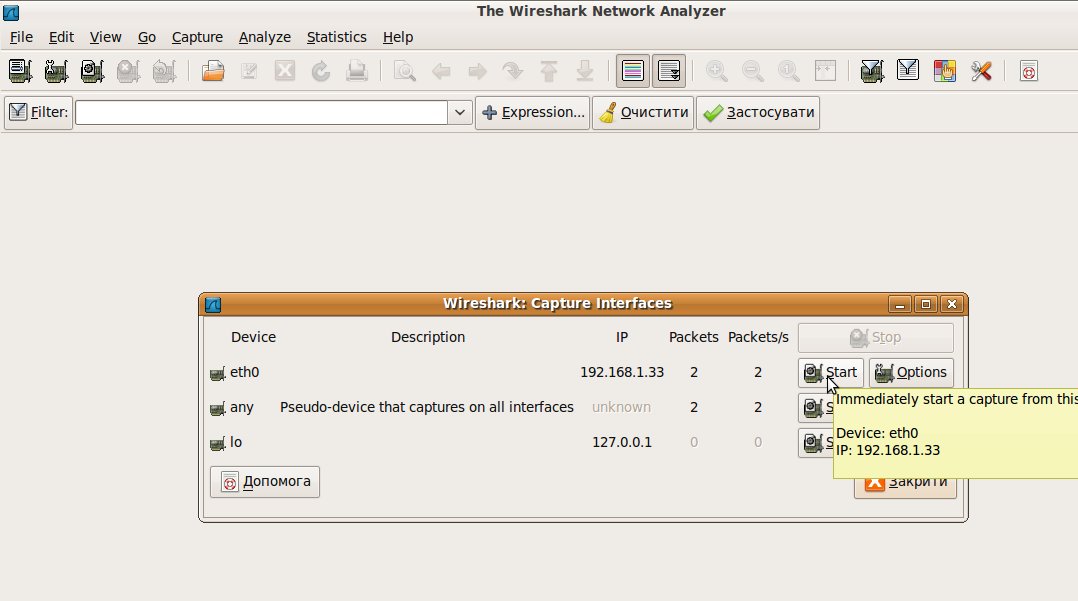This screenshot has height=601, width=1078.
Task: Click the 'unknown' IP text
Action: click(622, 407)
